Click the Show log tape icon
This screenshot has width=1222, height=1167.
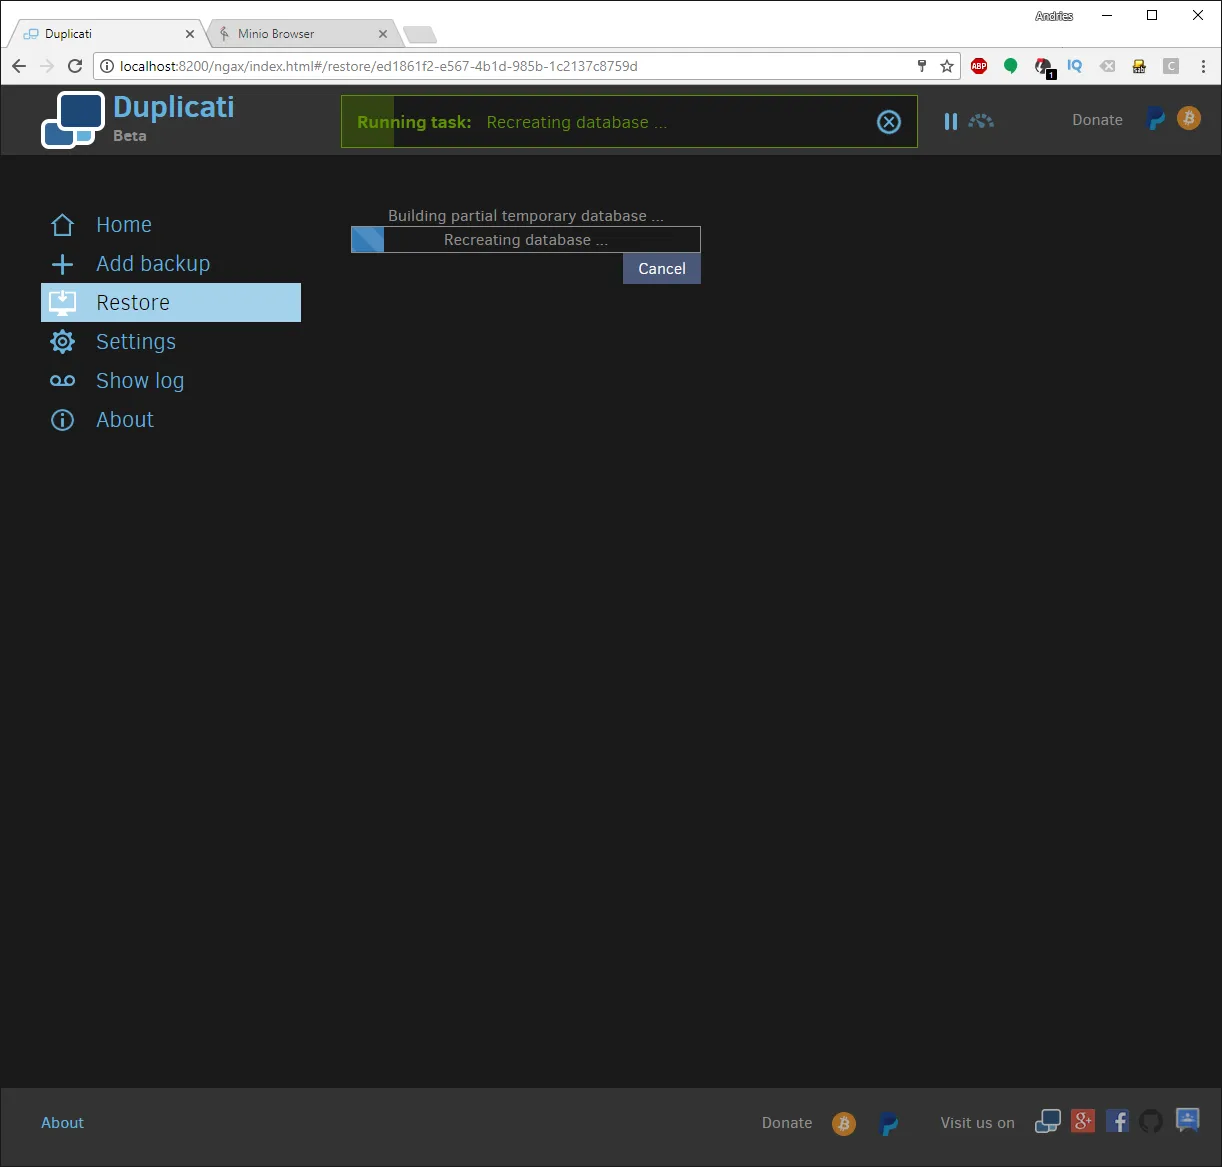63,381
